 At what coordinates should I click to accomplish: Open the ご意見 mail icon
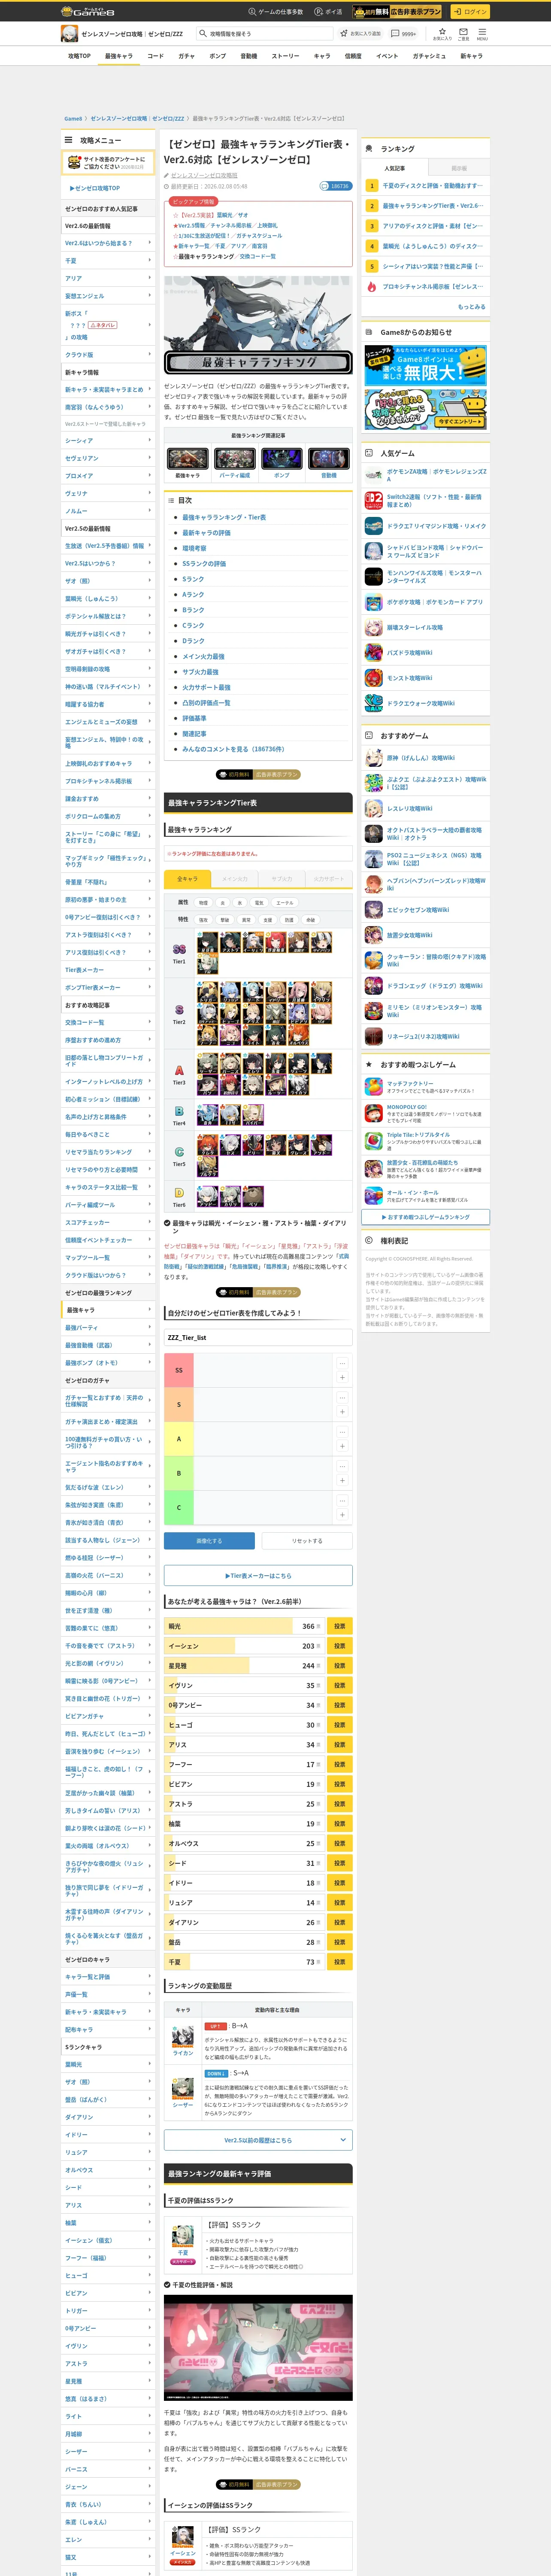463,33
